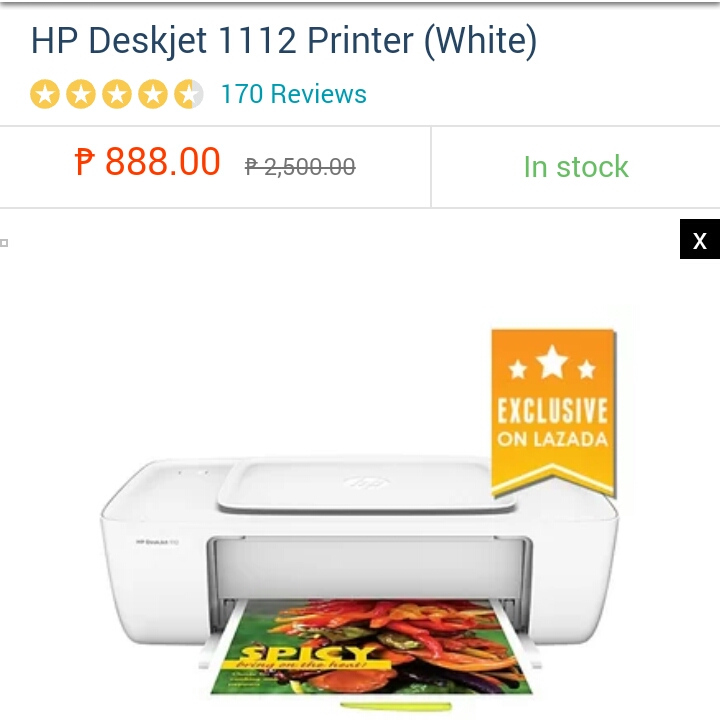Viewport: 720px width, 720px height.
Task: Click the small square icon at left edge
Action: tap(4, 243)
